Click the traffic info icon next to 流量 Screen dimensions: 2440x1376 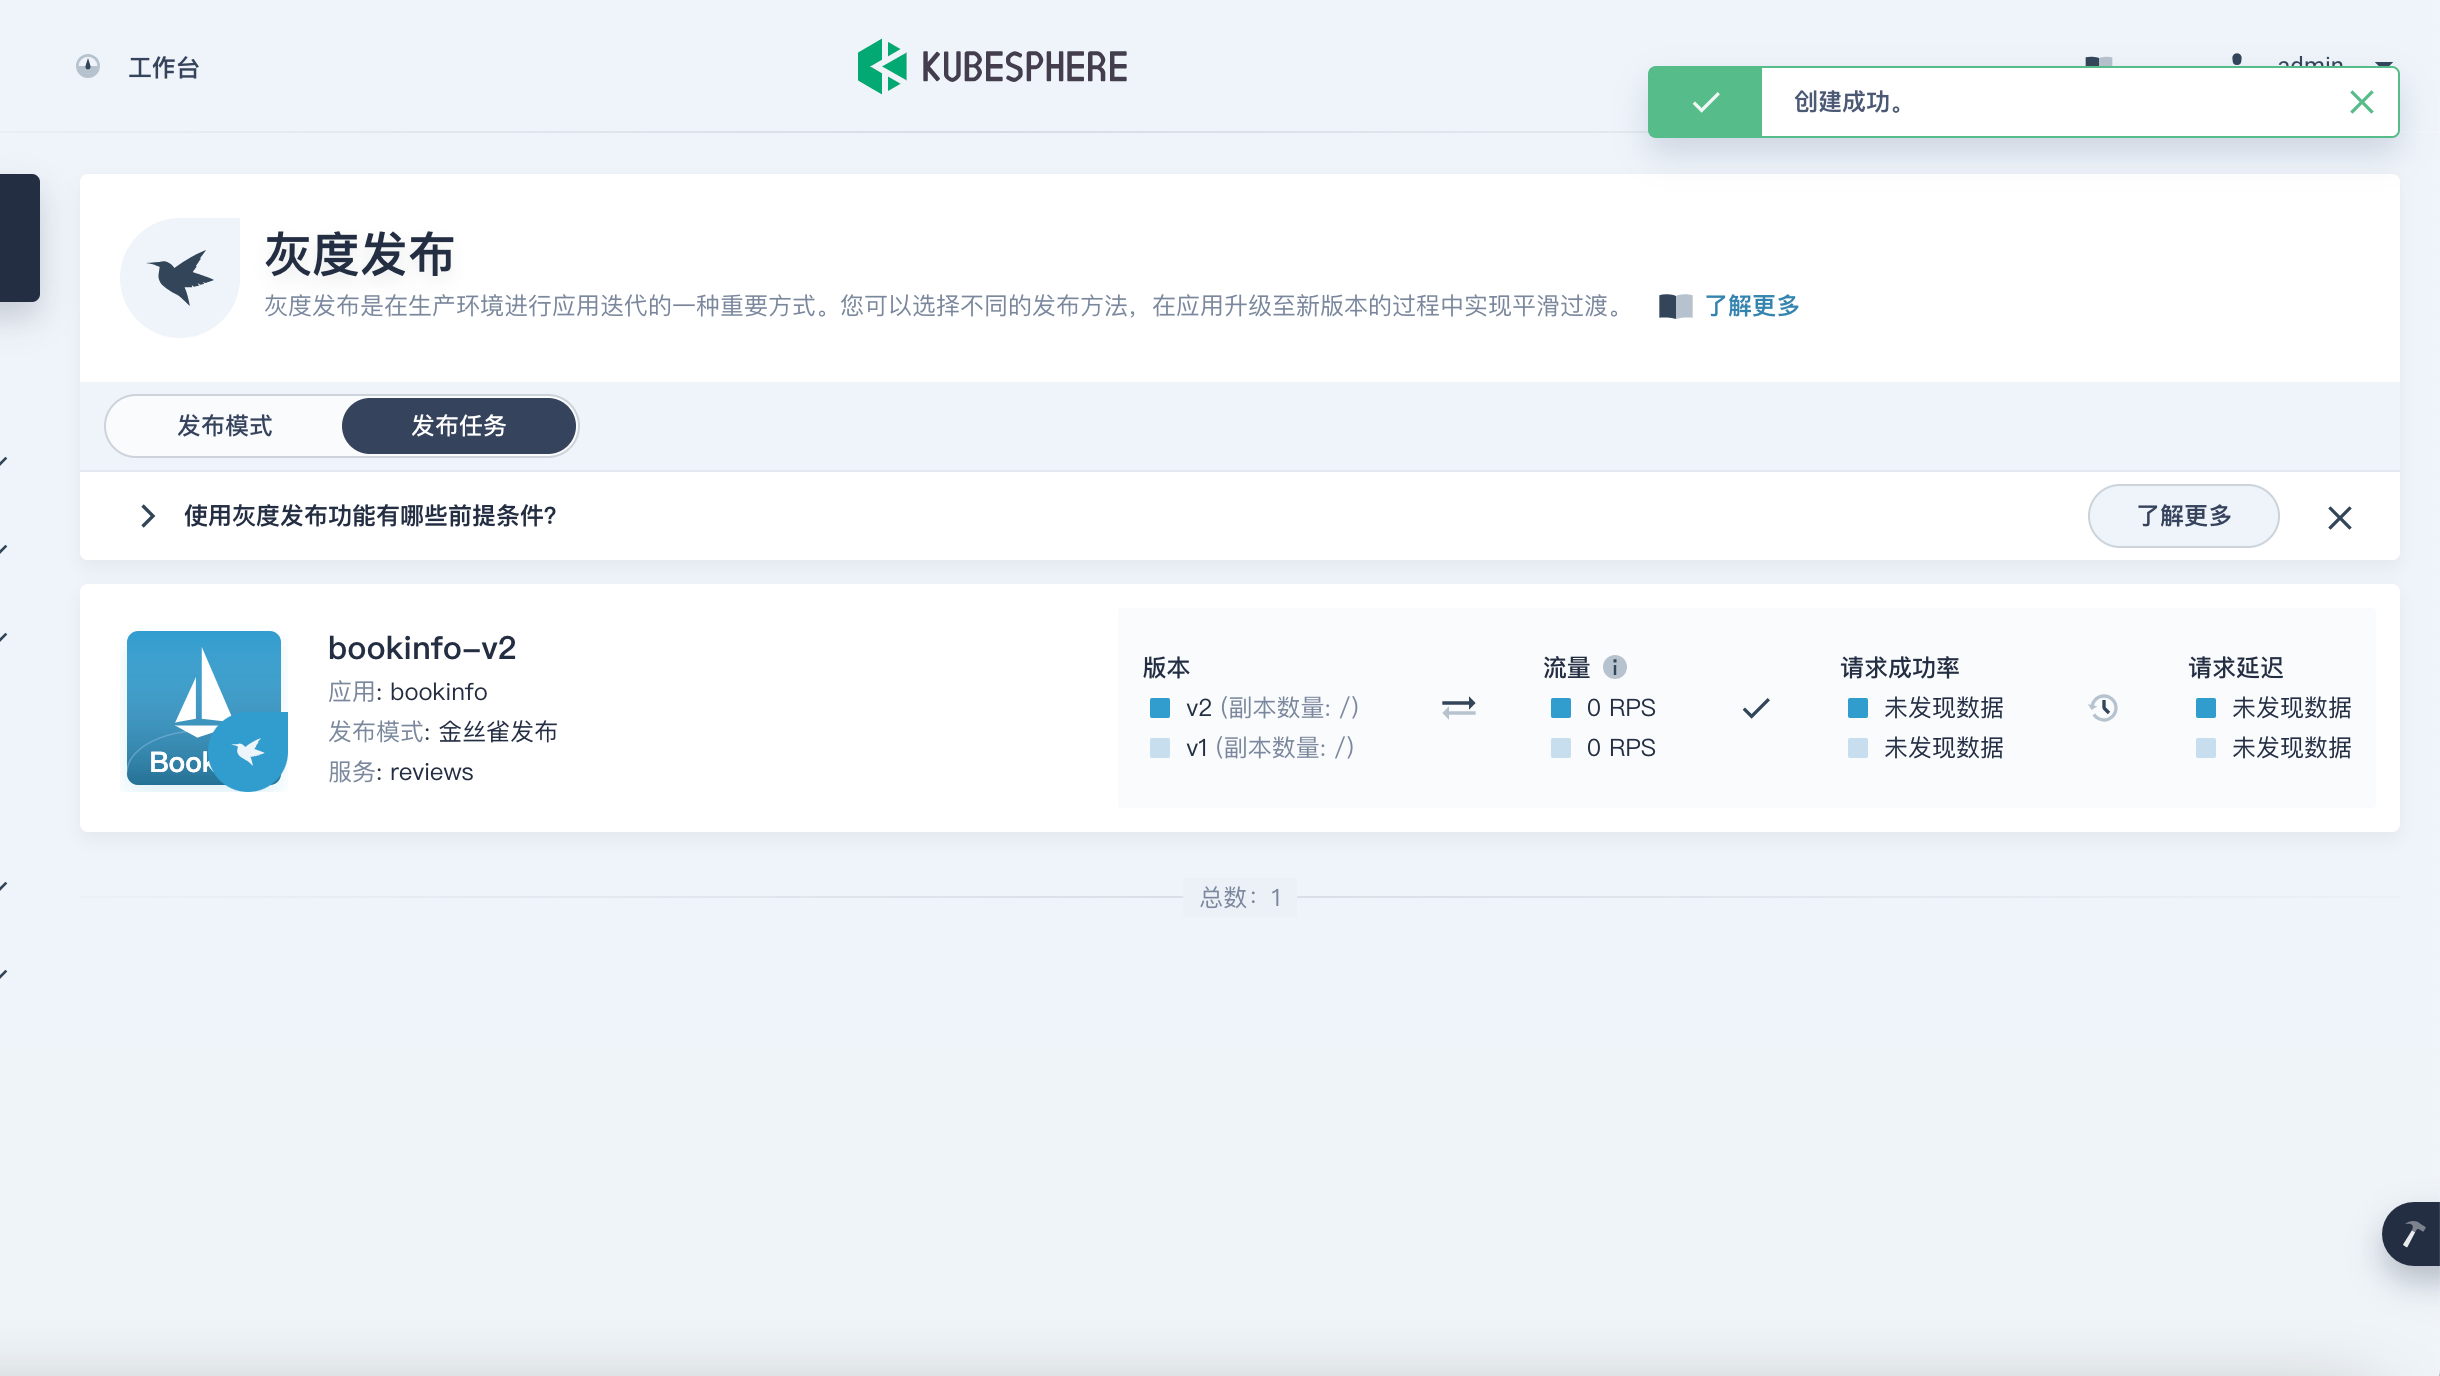1614,667
